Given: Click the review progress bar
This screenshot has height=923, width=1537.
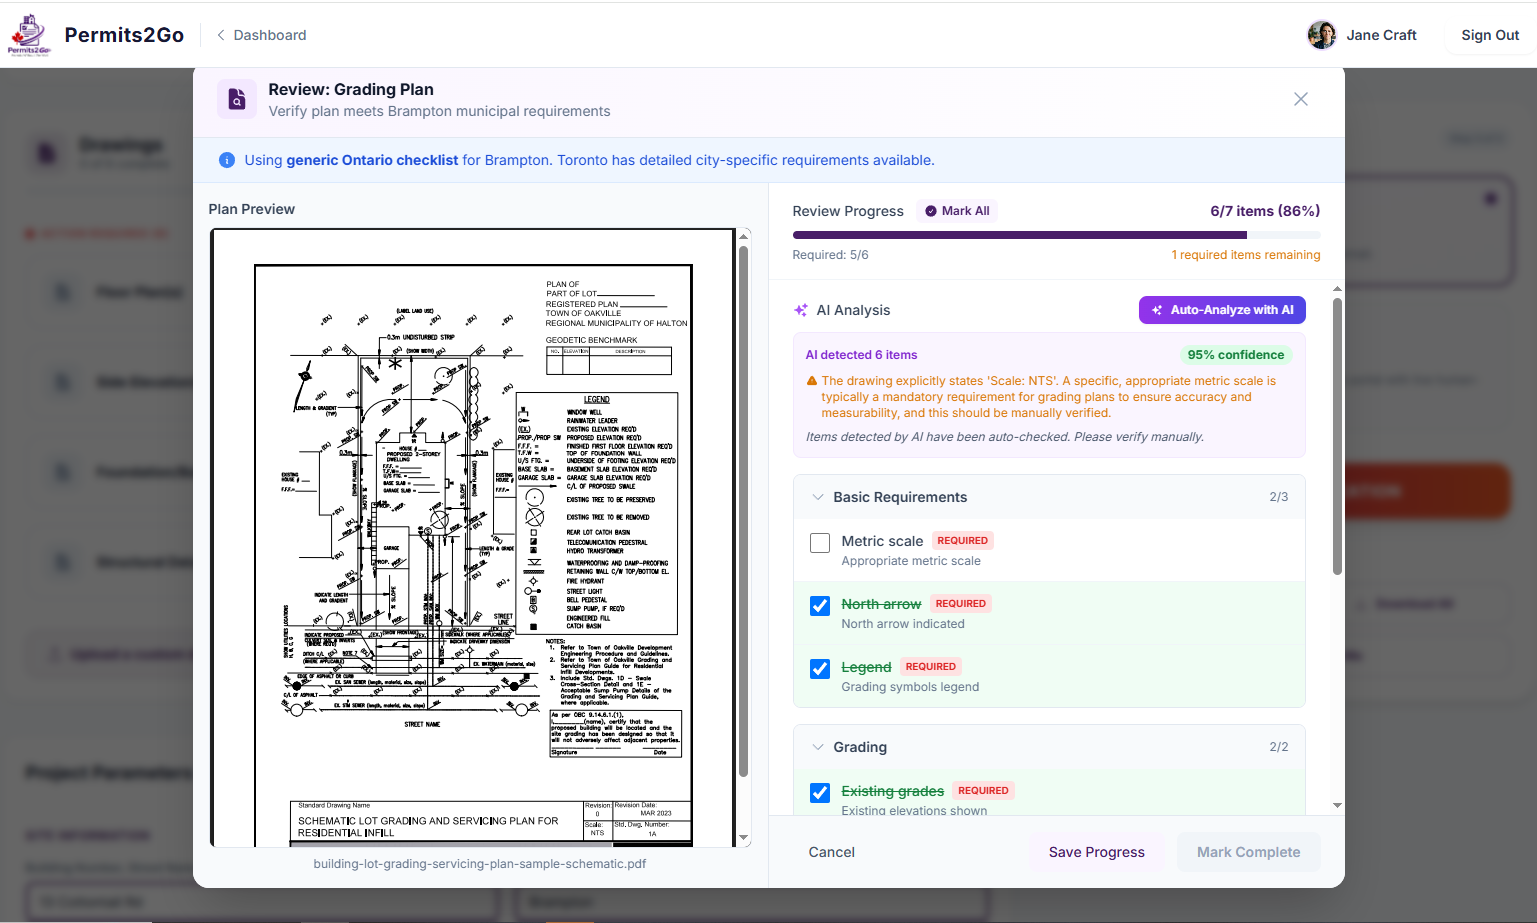Looking at the screenshot, I should [1056, 235].
